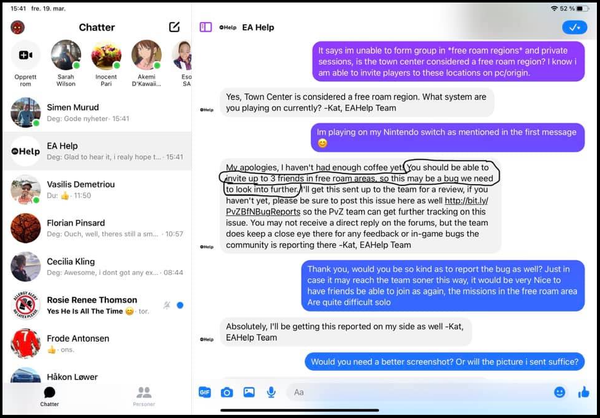This screenshot has height=418, width=600.
Task: Compose a new message with pencil icon
Action: tap(174, 27)
